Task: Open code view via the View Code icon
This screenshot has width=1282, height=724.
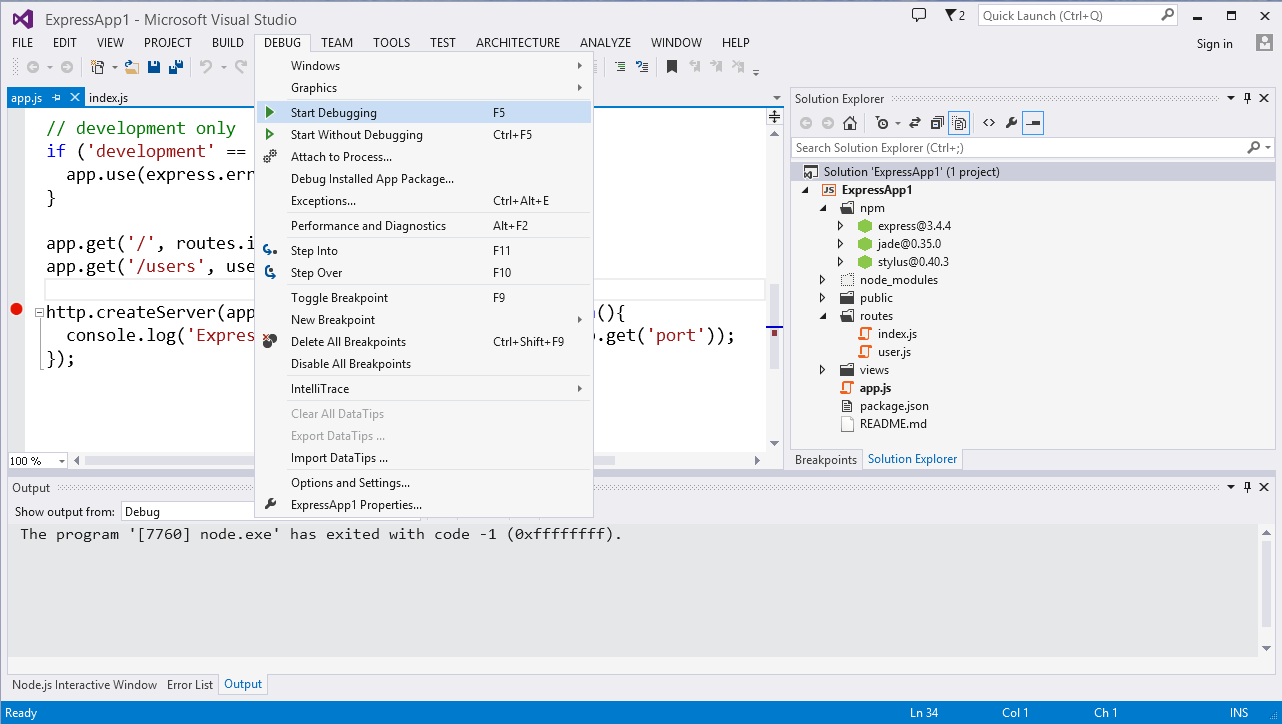Action: click(989, 122)
